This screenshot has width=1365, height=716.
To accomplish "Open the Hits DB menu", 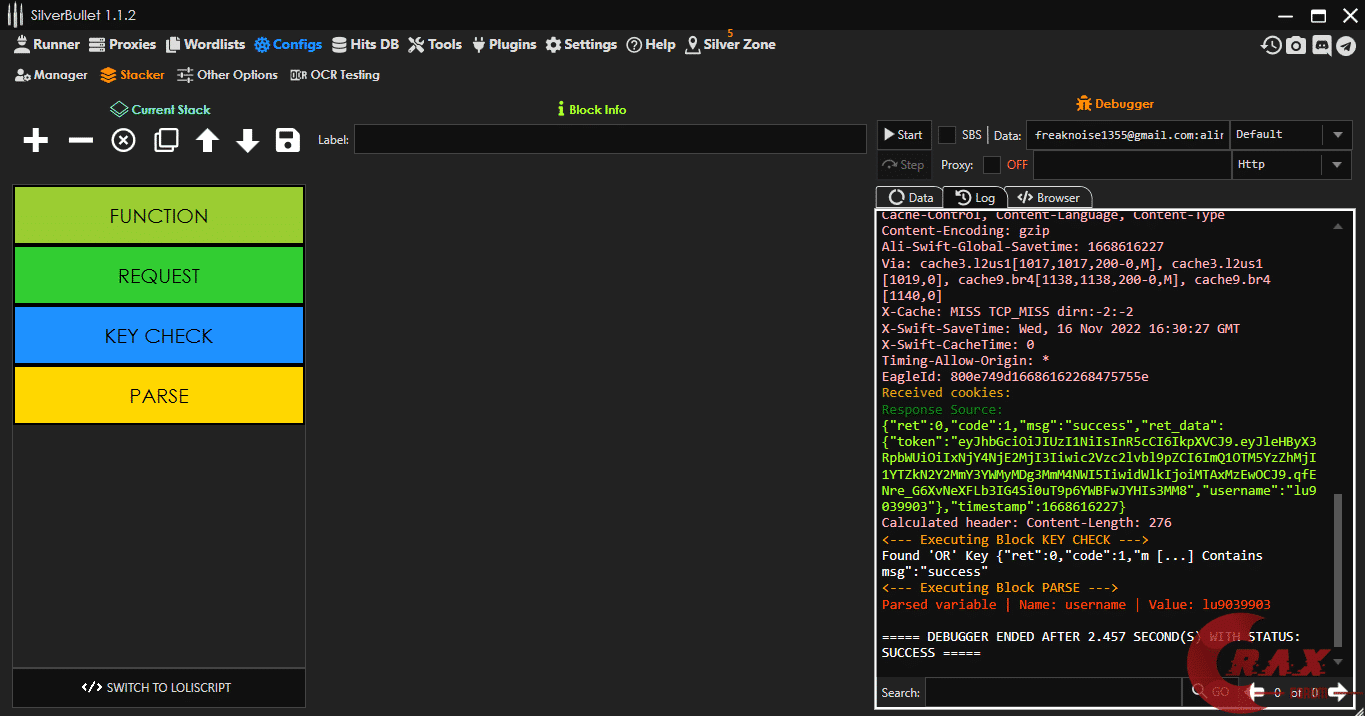I will click(365, 45).
